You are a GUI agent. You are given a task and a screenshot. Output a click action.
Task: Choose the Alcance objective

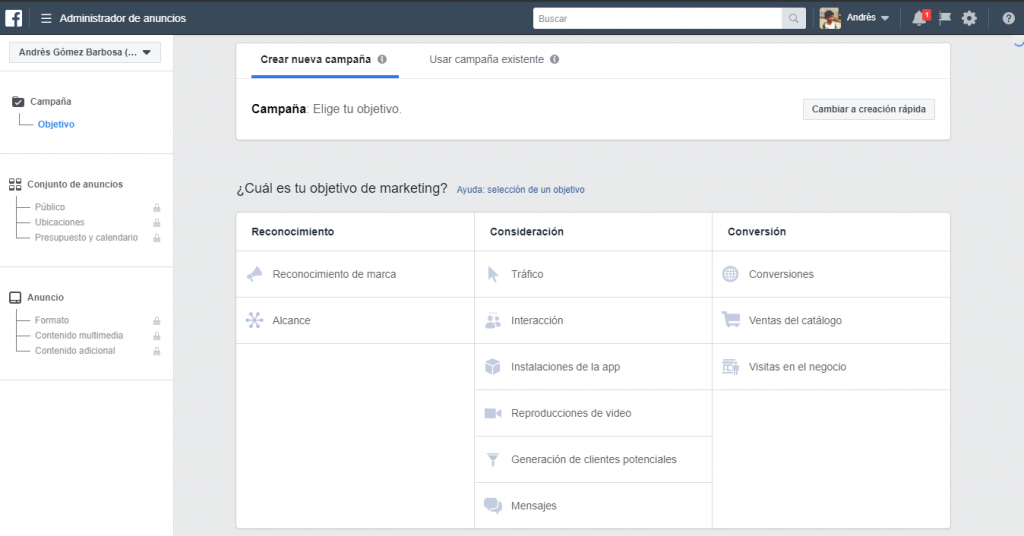click(355, 321)
